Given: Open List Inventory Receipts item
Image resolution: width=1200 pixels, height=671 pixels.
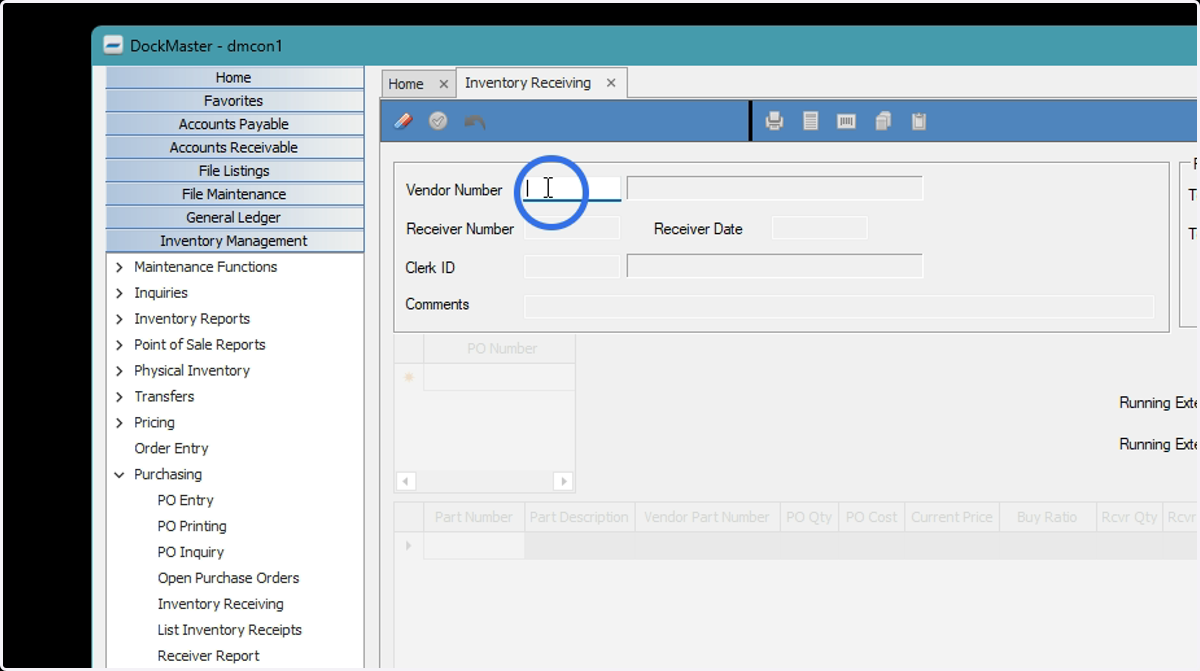Looking at the screenshot, I should (229, 631).
